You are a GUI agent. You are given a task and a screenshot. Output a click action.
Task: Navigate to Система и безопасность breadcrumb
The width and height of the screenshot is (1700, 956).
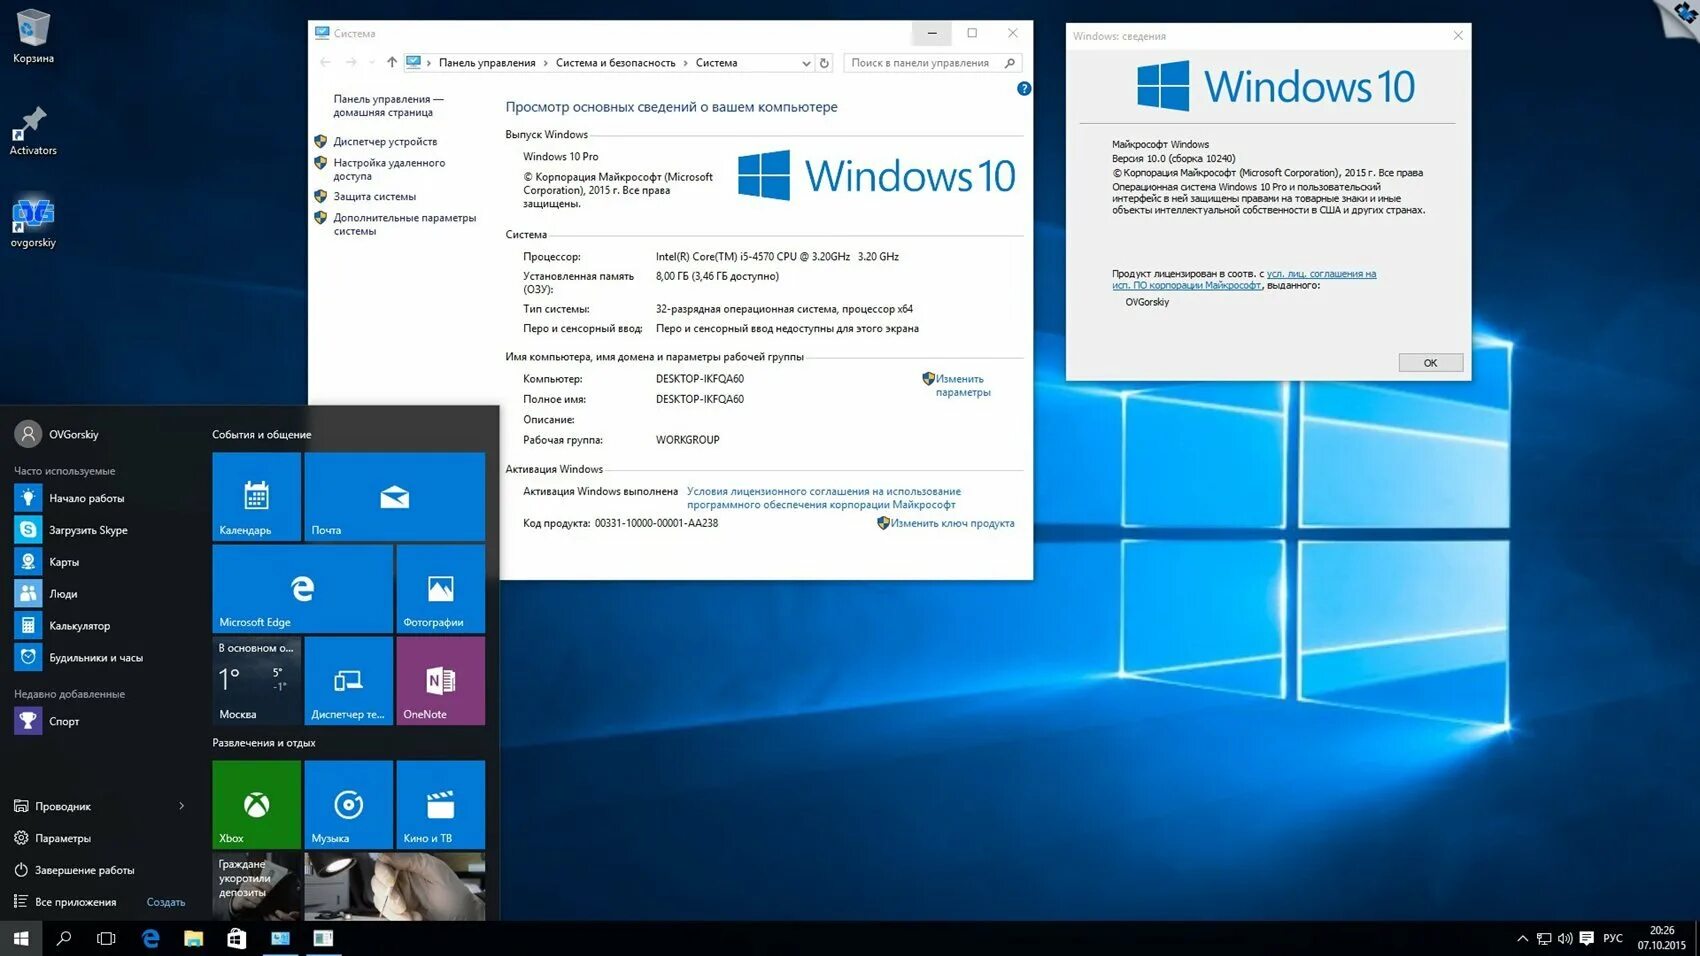click(x=616, y=62)
